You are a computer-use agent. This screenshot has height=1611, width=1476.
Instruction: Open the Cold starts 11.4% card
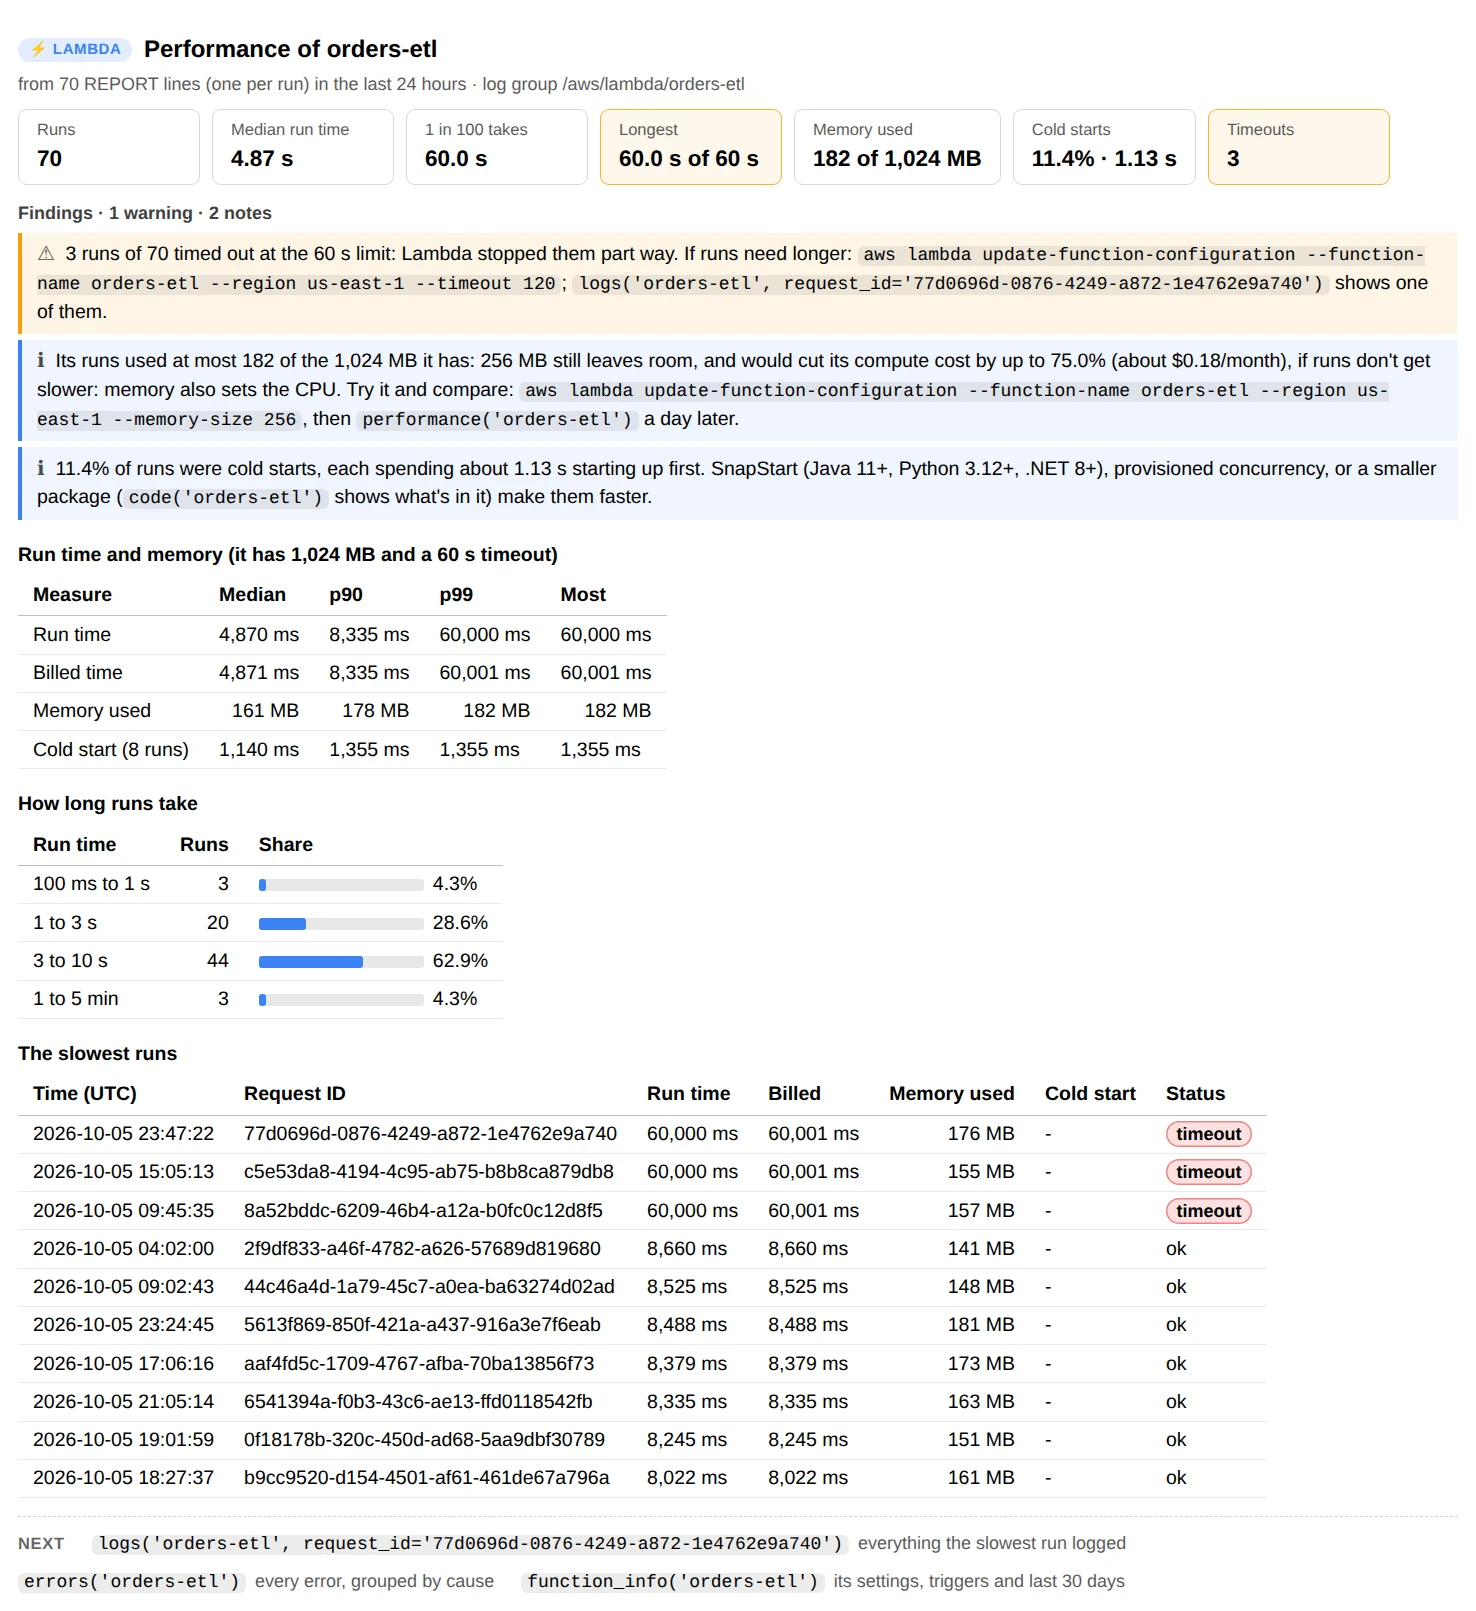1104,147
